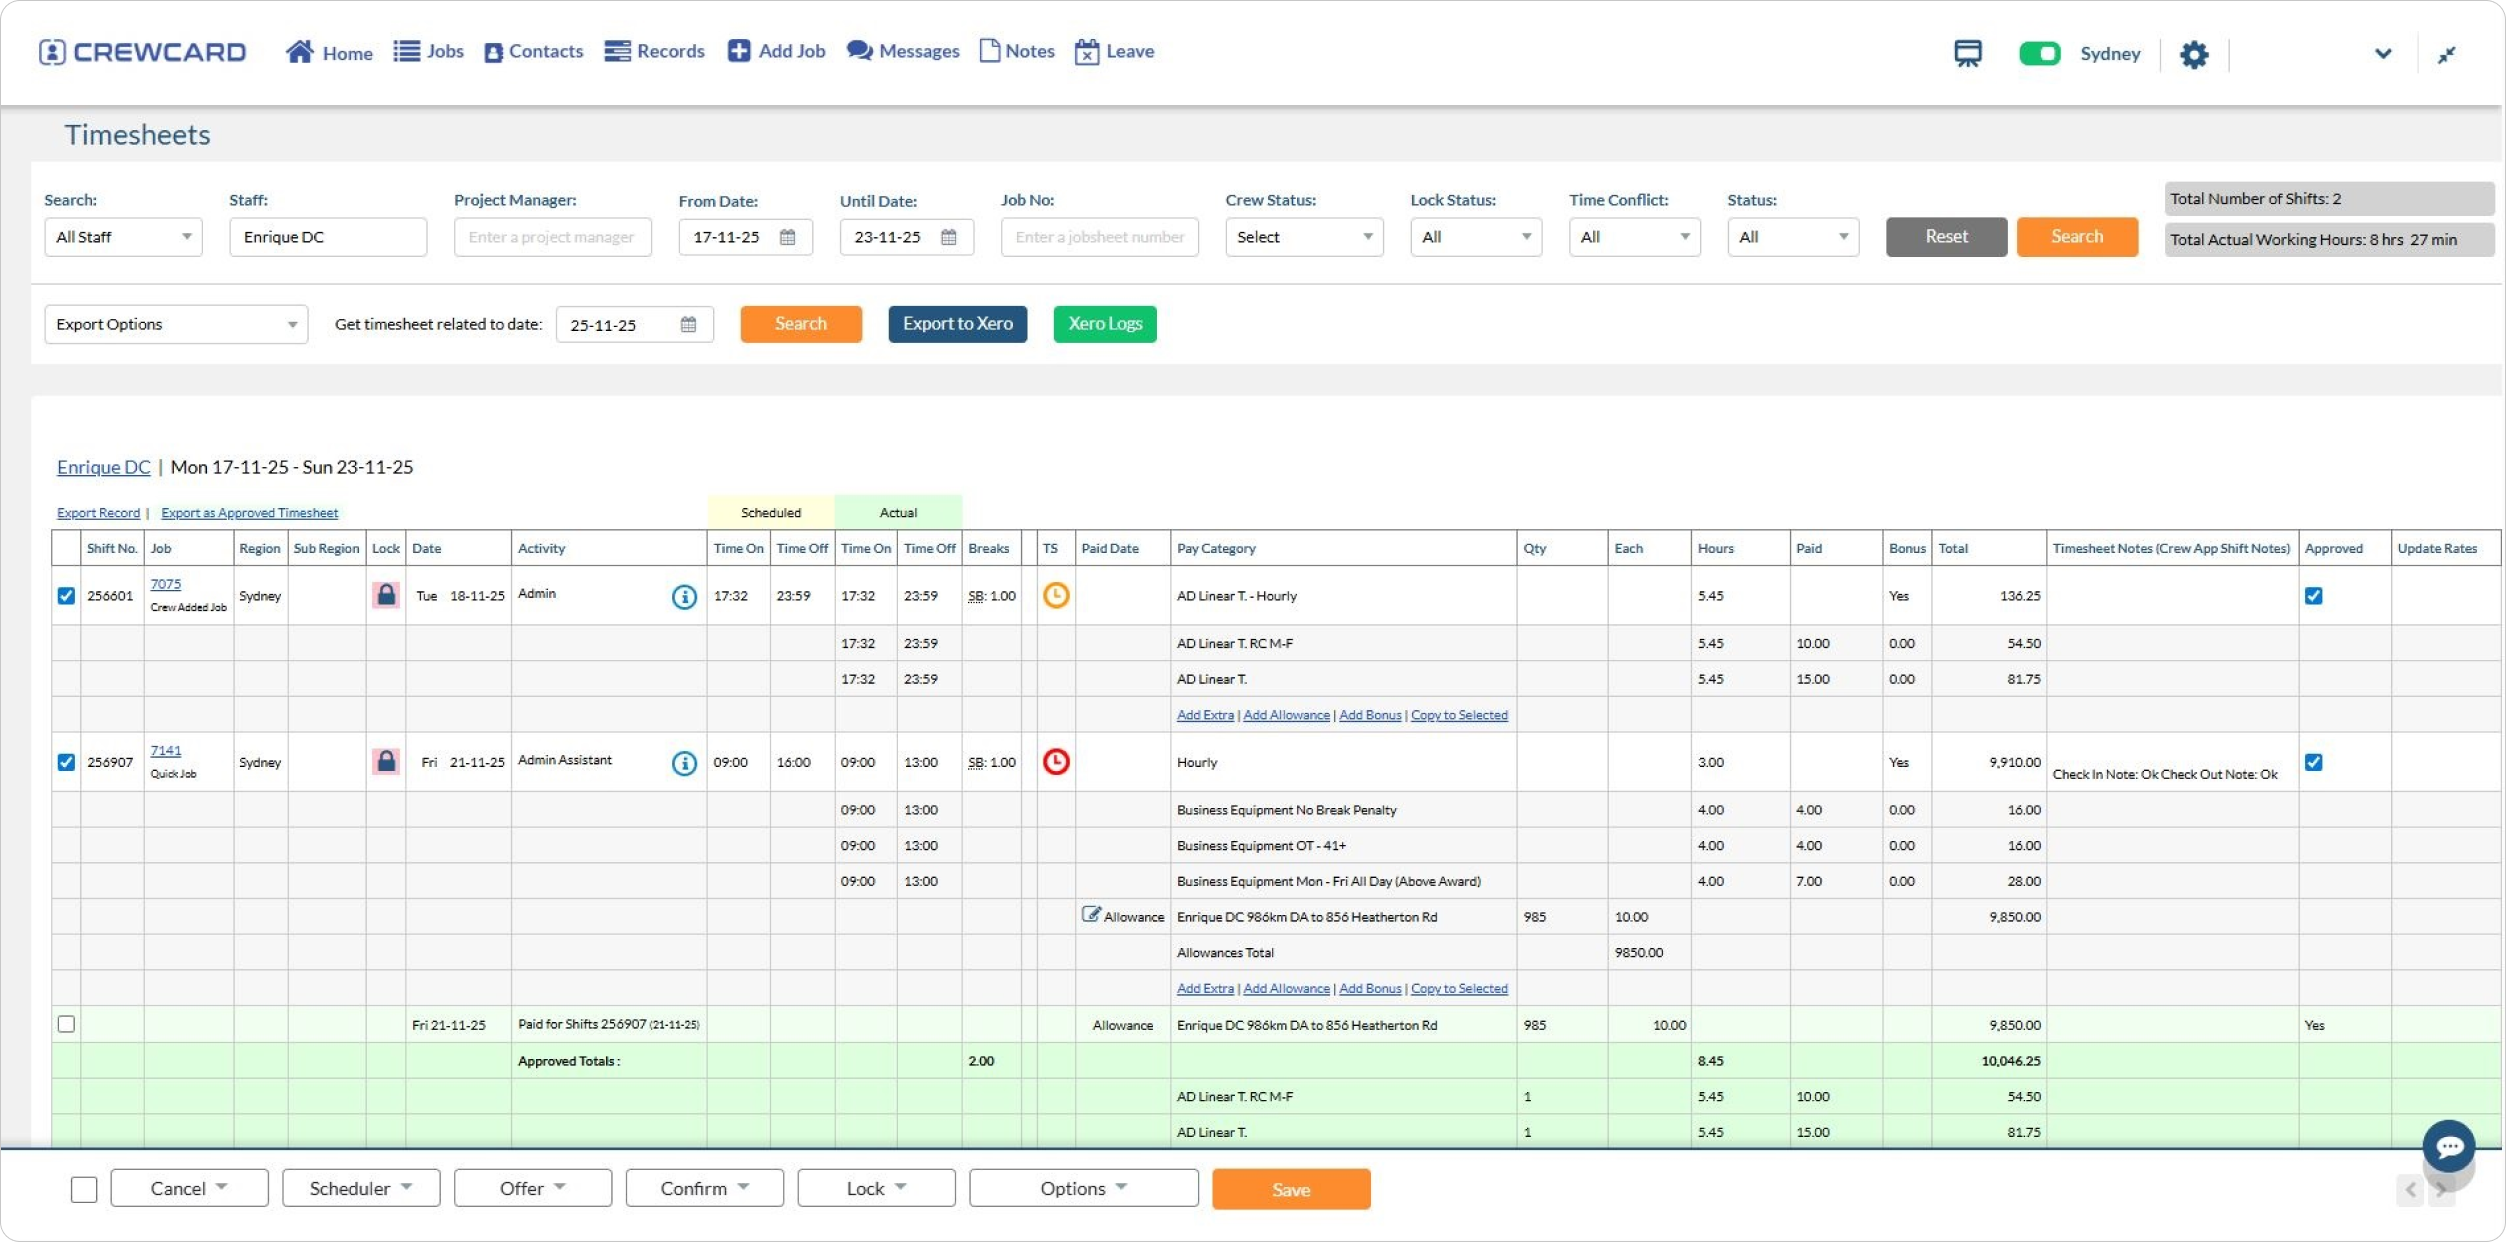Open the live chat bubble icon
Image resolution: width=2506 pixels, height=1242 pixels.
pos(2448,1147)
